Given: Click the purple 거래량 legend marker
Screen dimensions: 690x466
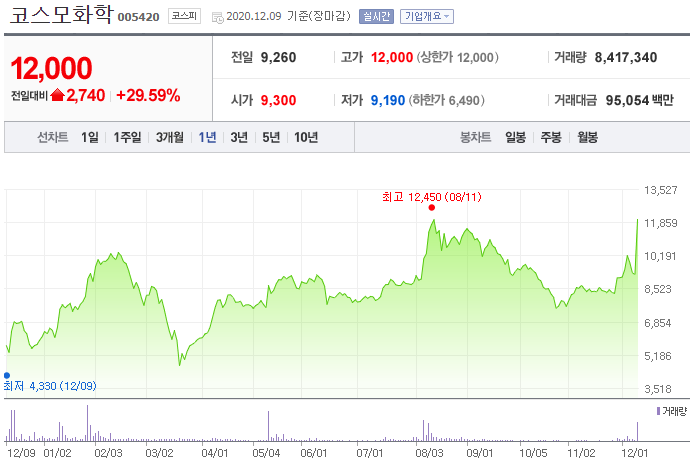Looking at the screenshot, I should (658, 411).
